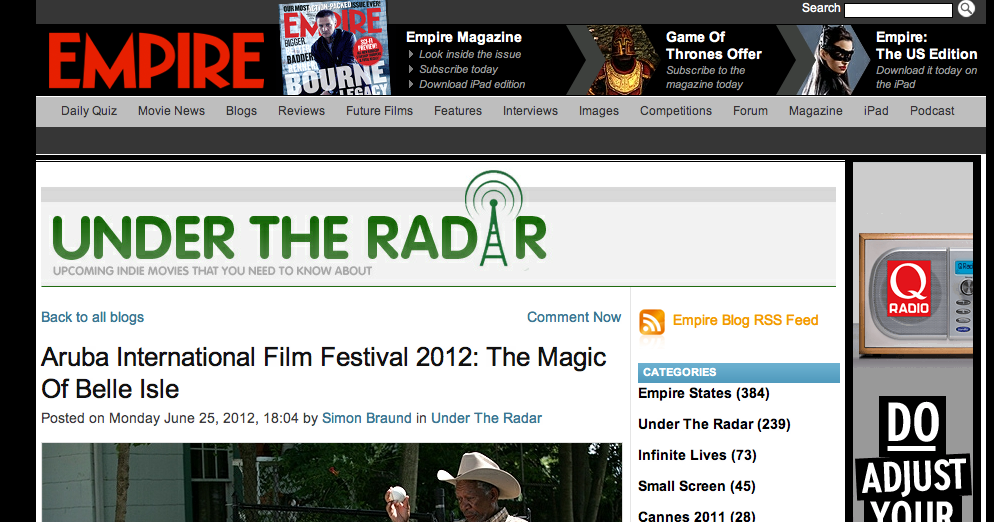
Task: Click the article photo of man in hat
Action: click(332, 483)
